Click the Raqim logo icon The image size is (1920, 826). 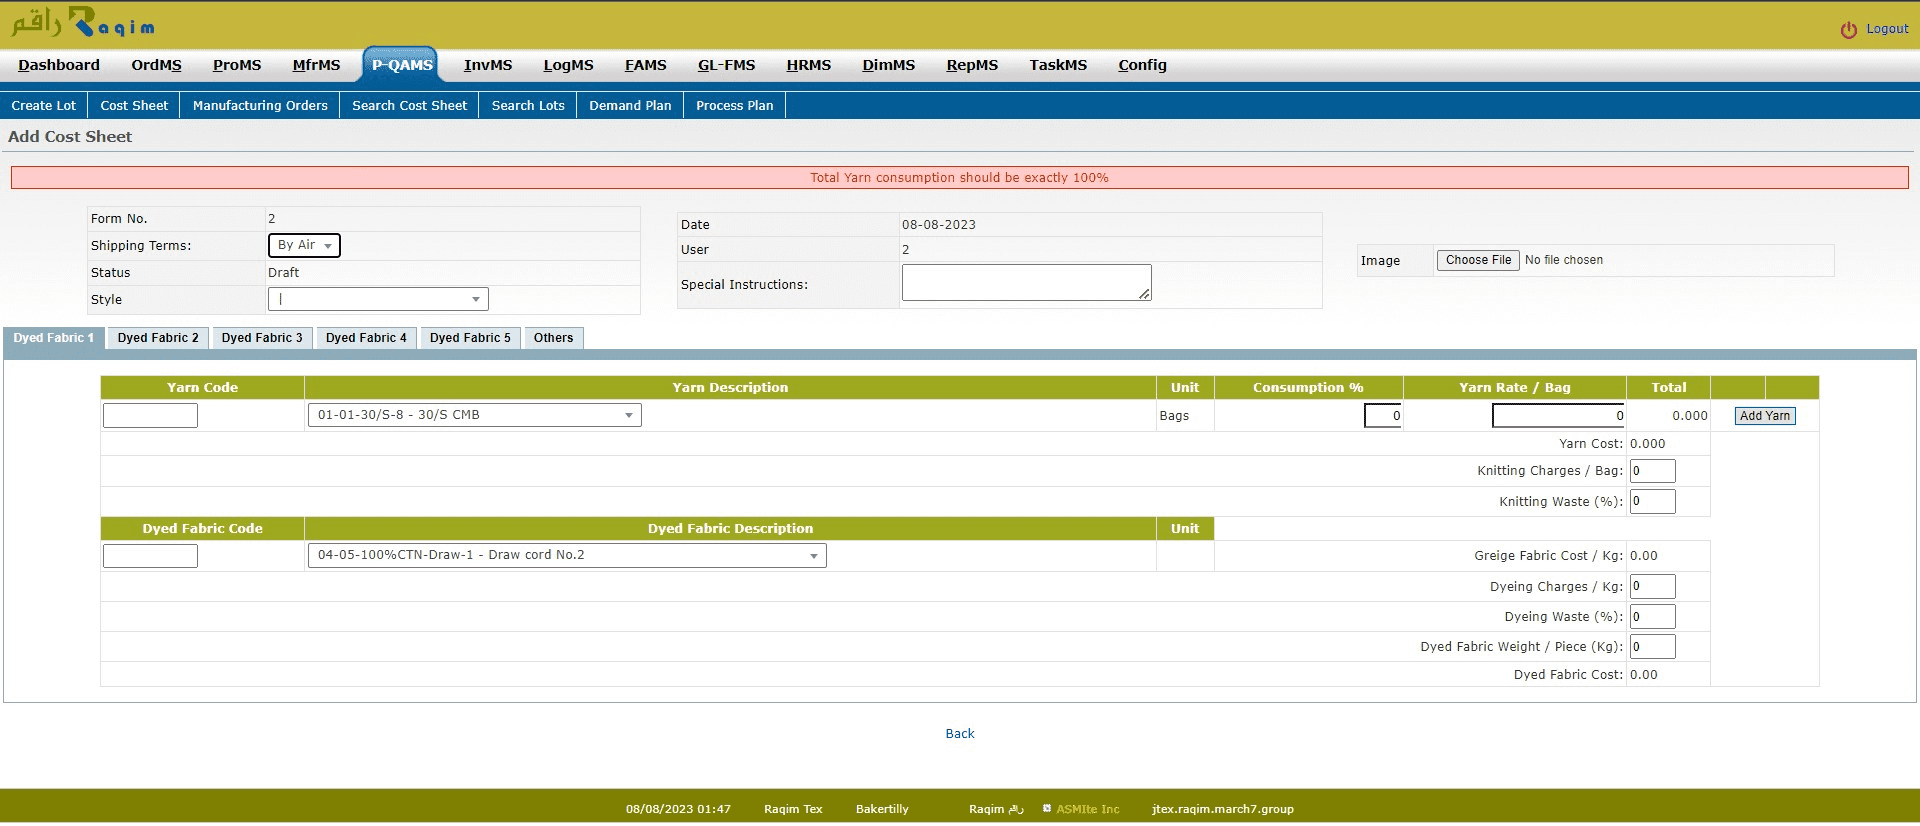tap(82, 22)
